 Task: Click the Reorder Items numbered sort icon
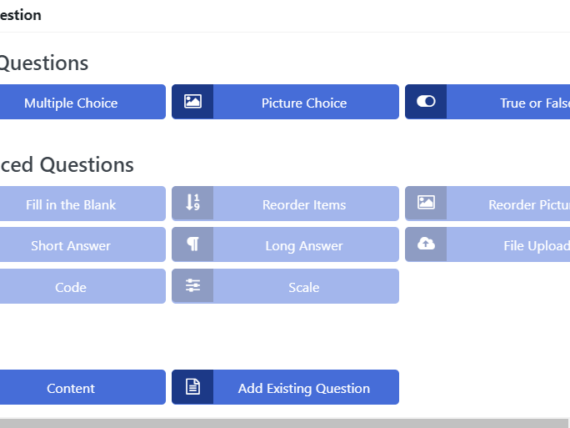(x=193, y=203)
